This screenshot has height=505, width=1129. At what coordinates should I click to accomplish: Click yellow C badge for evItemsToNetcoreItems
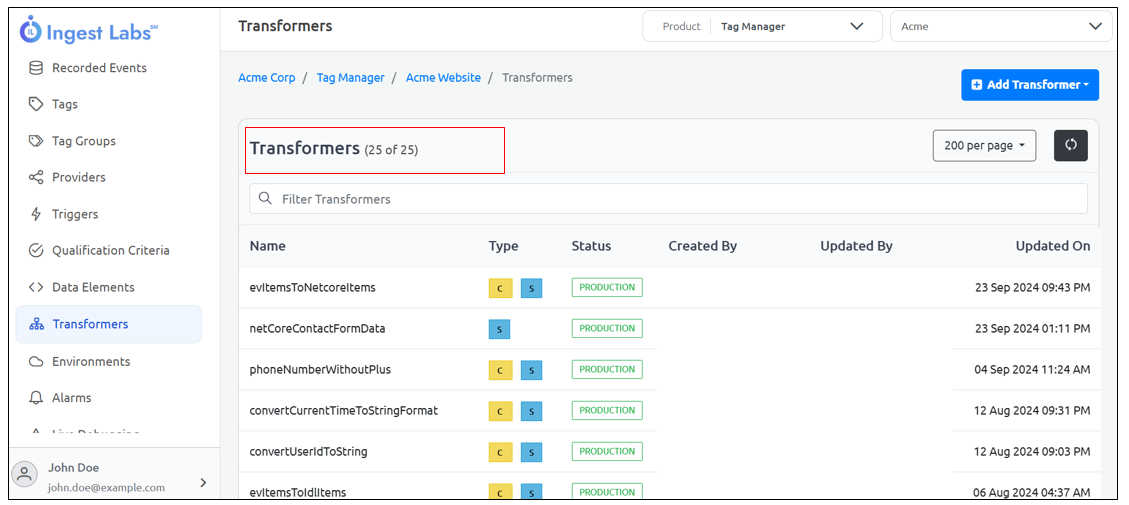500,288
